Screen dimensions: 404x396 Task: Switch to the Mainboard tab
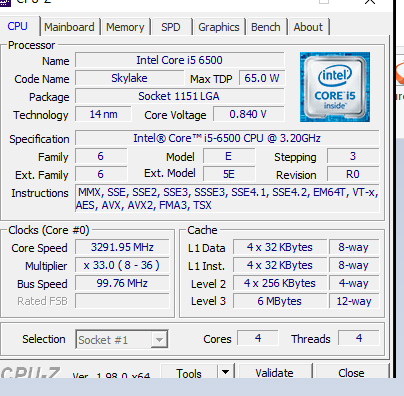pos(69,27)
